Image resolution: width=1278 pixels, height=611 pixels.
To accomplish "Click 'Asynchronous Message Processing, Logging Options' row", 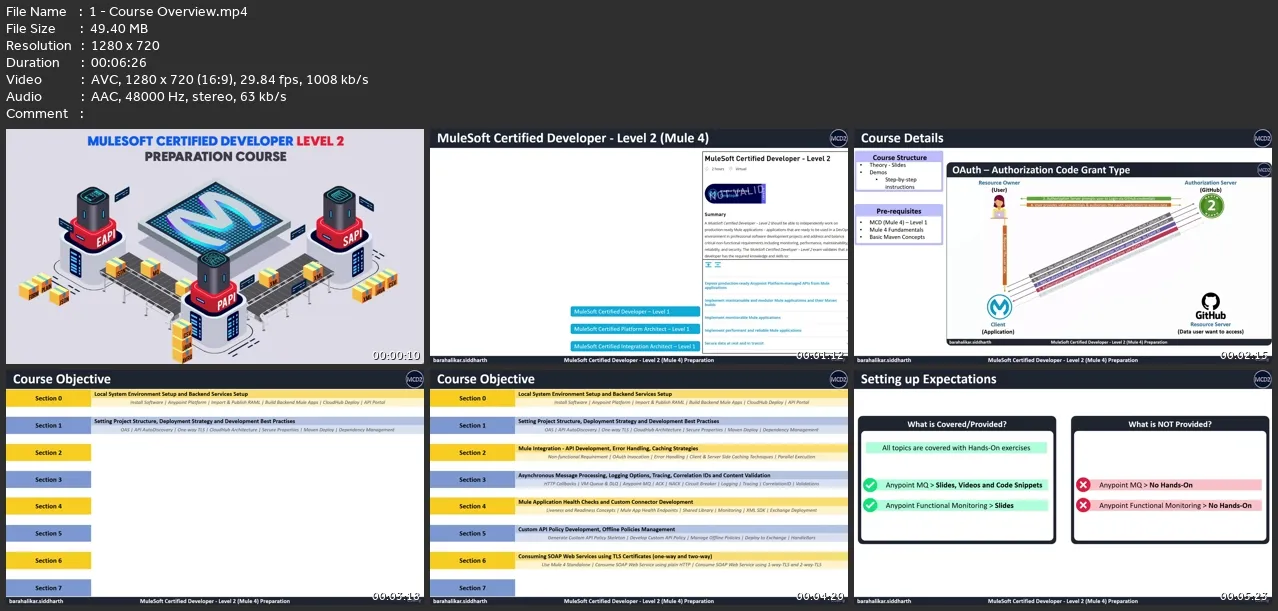I will click(x=682, y=480).
